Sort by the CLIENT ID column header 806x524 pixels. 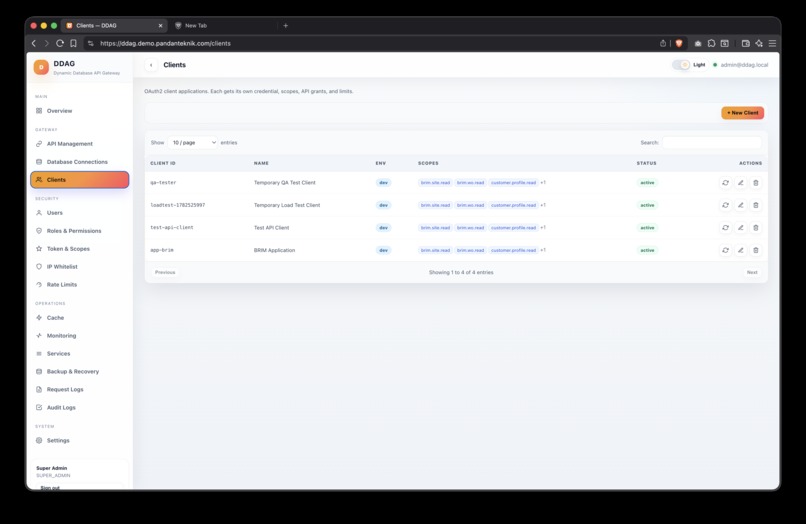[163, 163]
